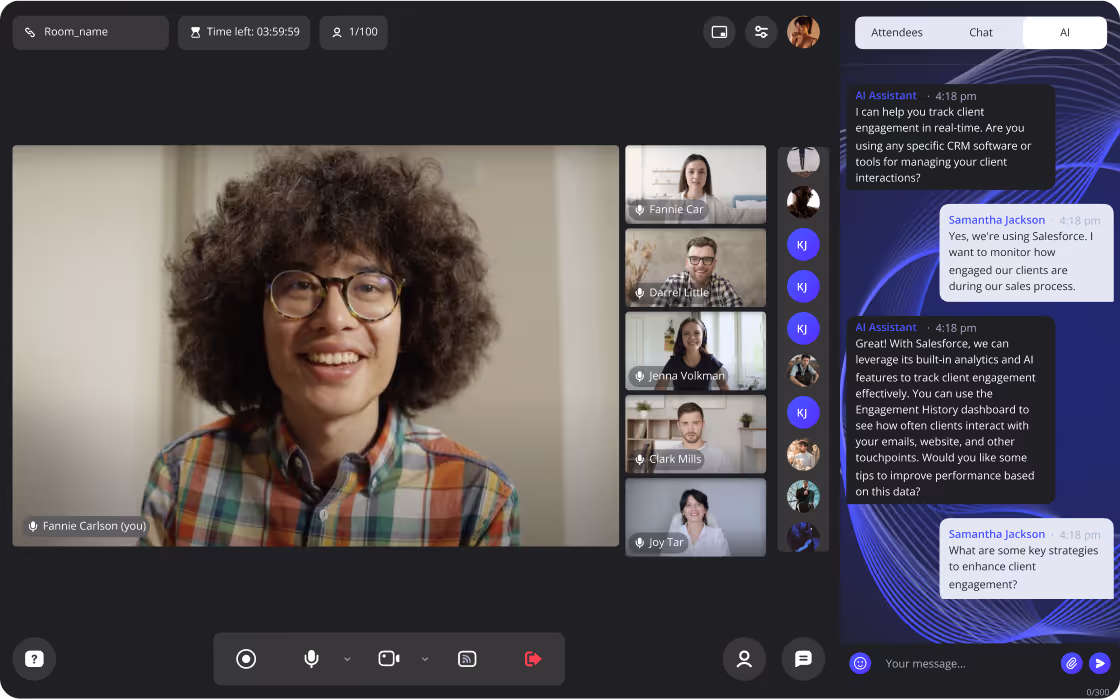Screen dimensions: 1120x699
Task: Click mic icon beside Joy Tar
Action: point(640,543)
